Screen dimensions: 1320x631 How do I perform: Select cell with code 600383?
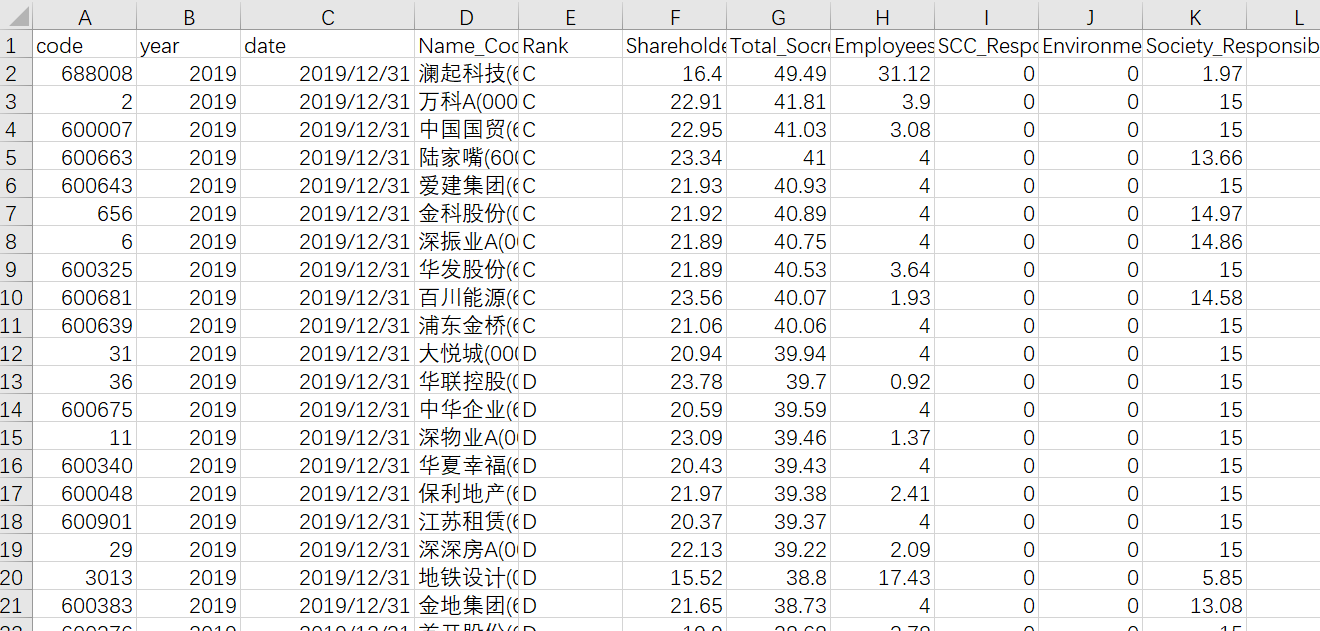tap(84, 605)
